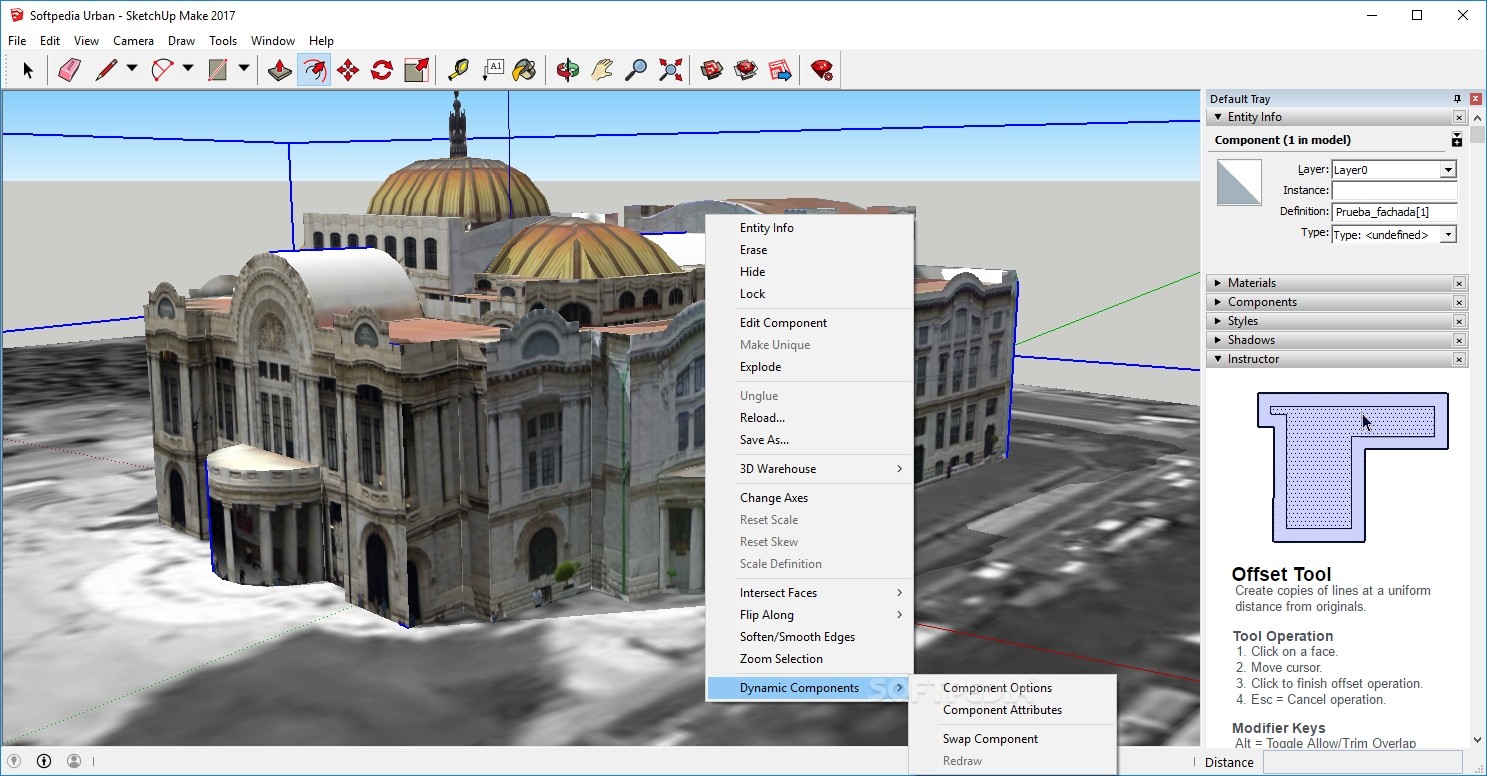
Task: Toggle Entity Info show details button
Action: 1457,140
